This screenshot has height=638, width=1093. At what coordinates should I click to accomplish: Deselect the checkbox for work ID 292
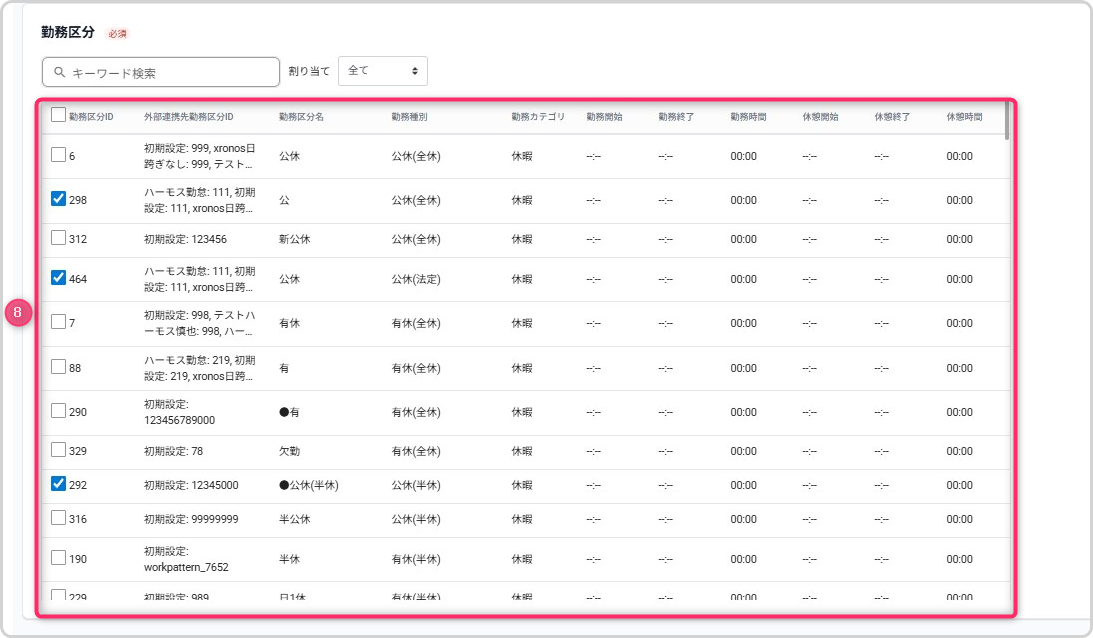58,484
